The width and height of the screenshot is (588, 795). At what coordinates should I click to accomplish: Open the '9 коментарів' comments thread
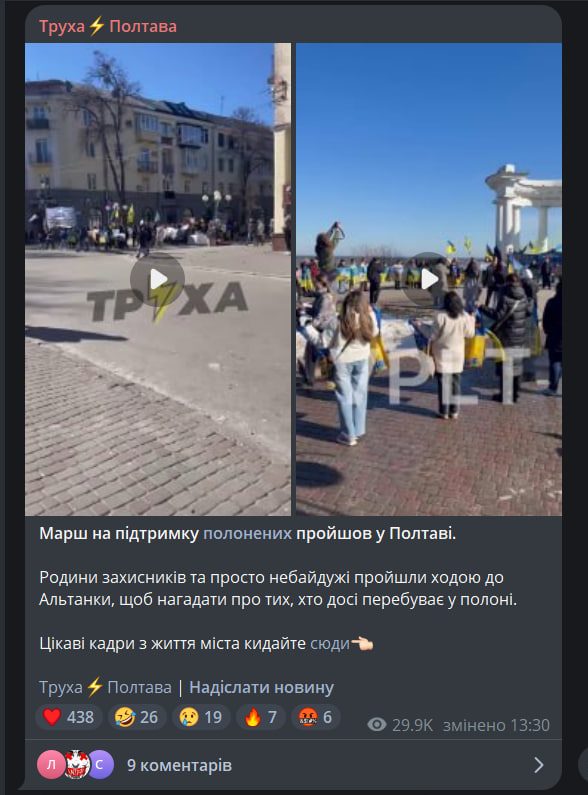coord(179,765)
